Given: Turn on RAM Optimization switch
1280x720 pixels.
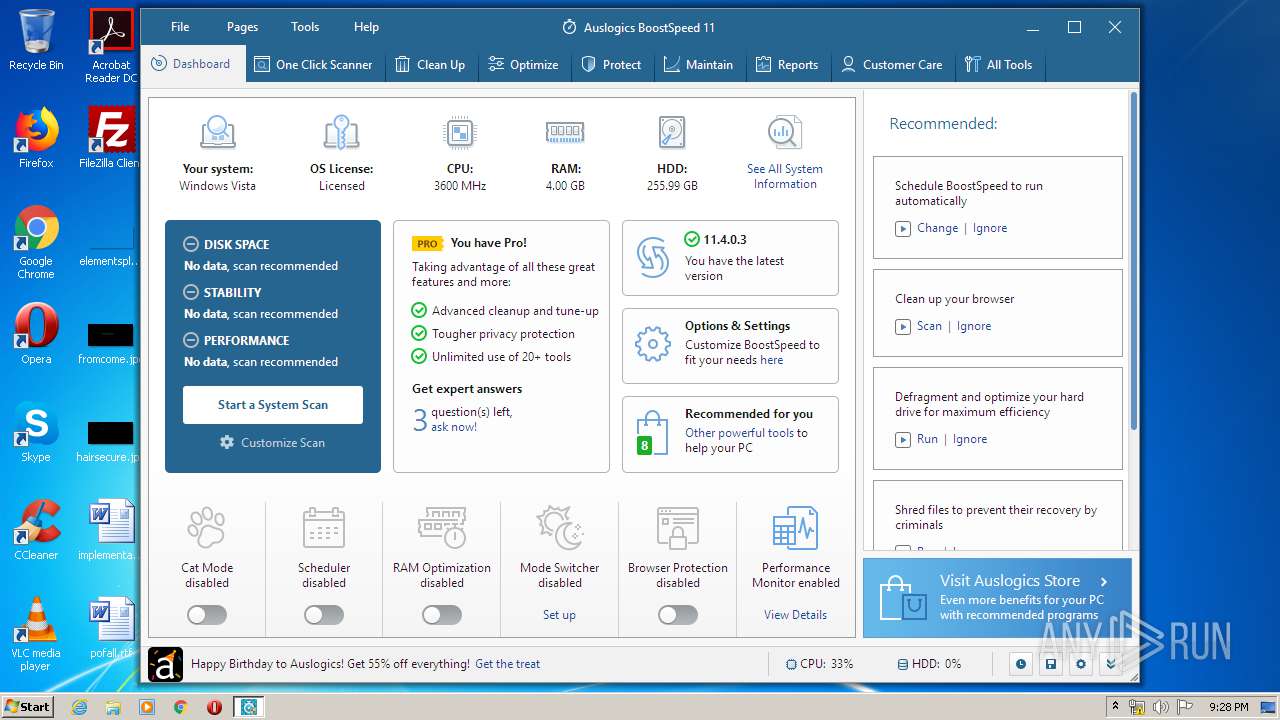Looking at the screenshot, I should (x=442, y=615).
